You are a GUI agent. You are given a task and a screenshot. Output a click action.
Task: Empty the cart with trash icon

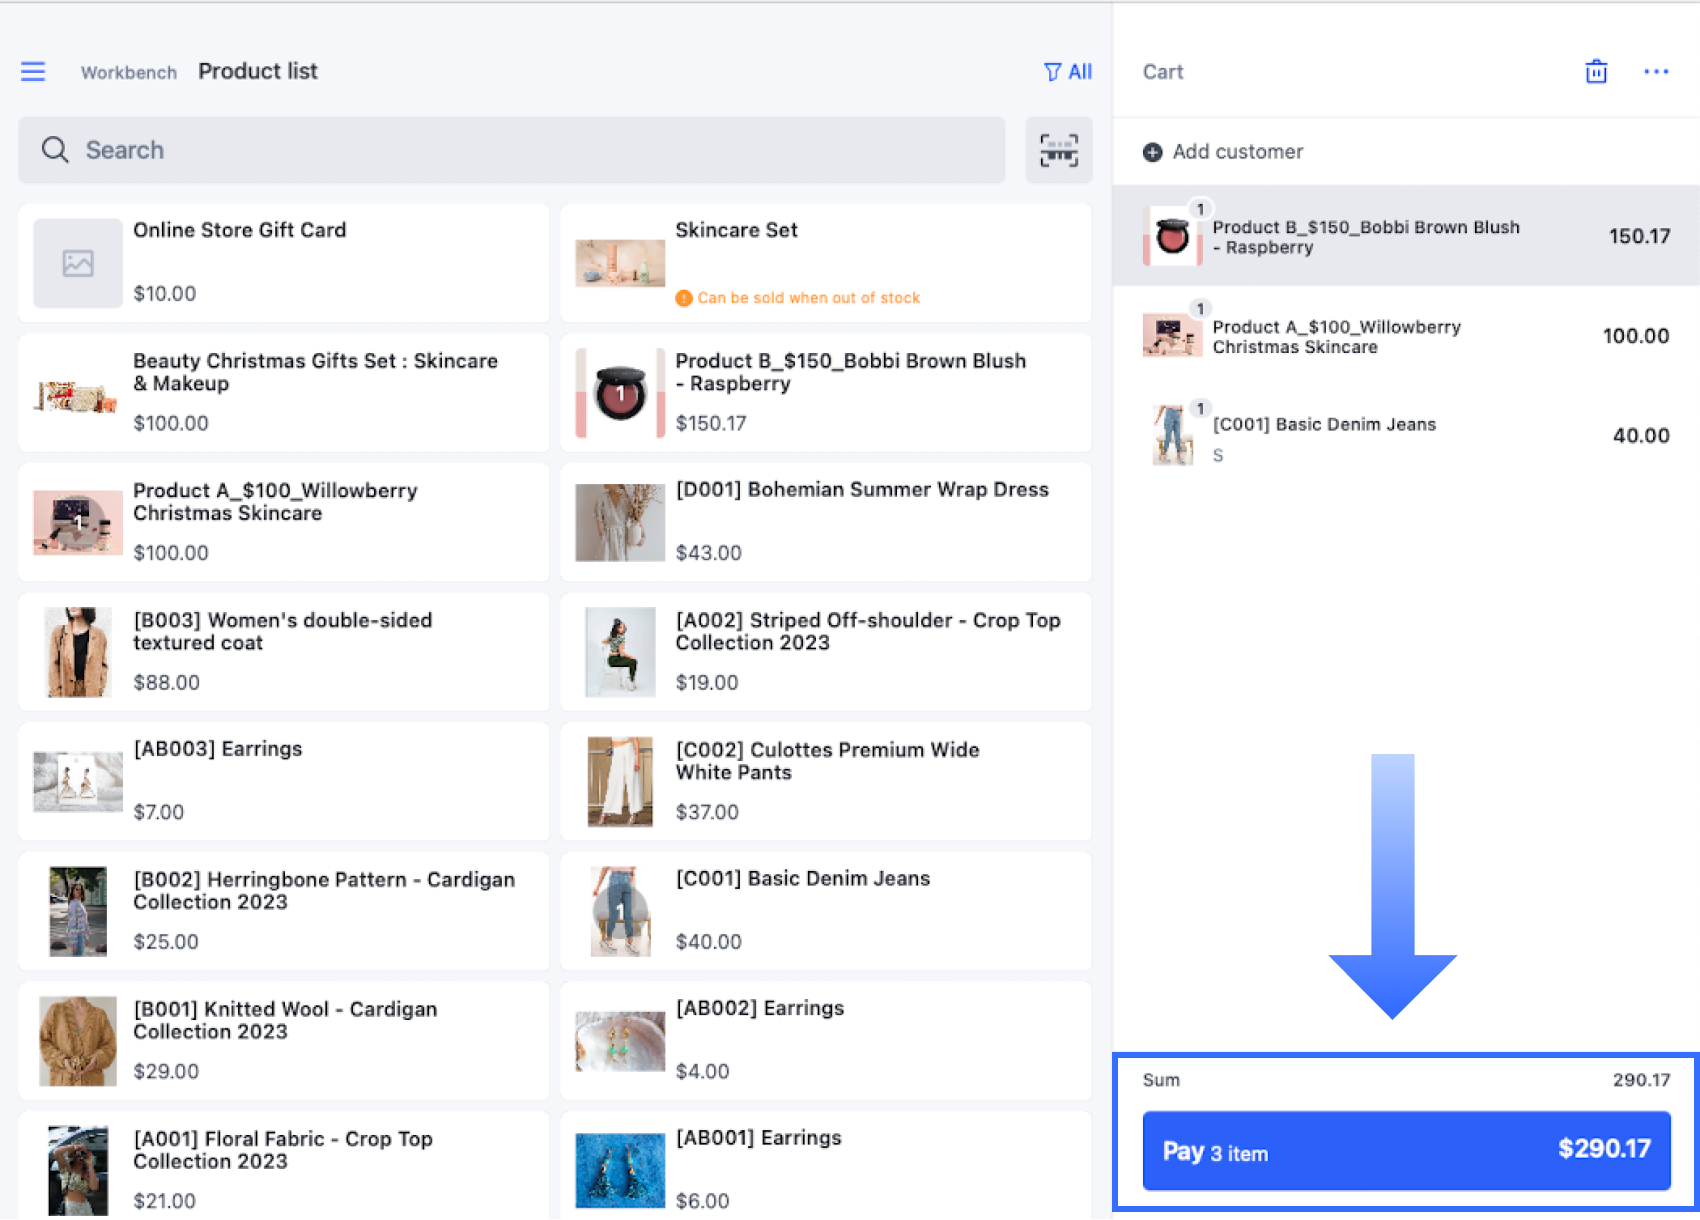(x=1596, y=71)
